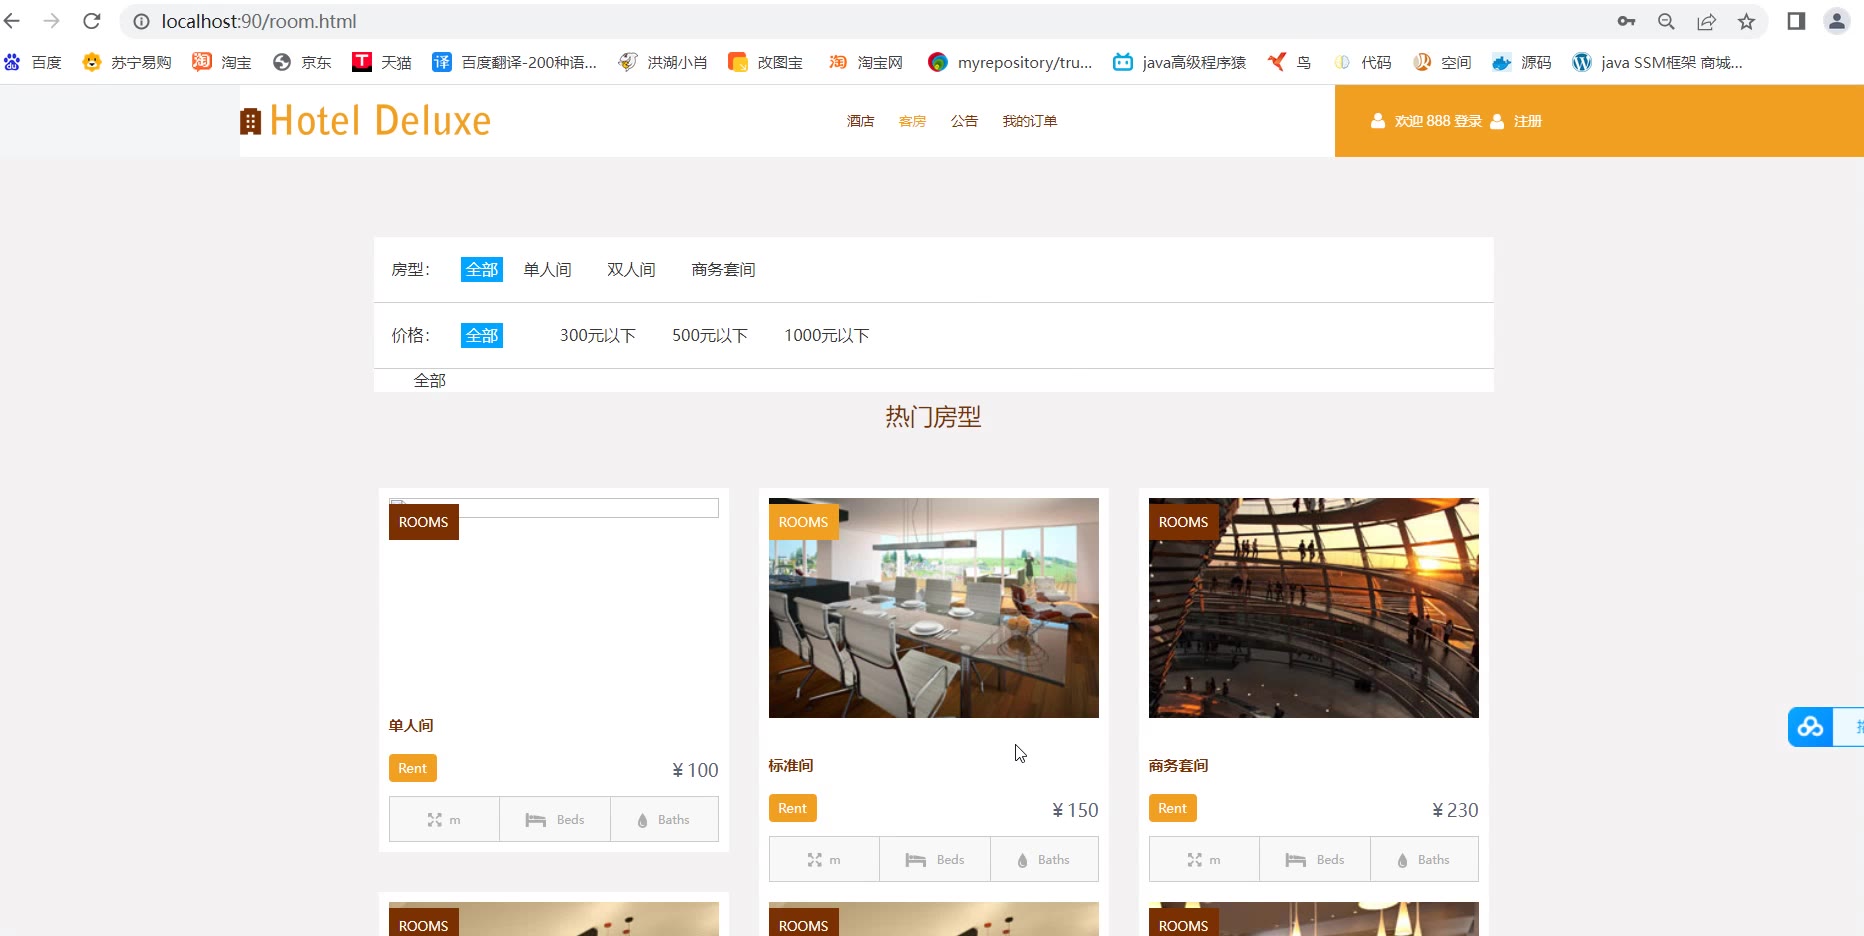This screenshot has height=936, width=1864.
Task: Filter price 500元以下
Action: coord(710,335)
